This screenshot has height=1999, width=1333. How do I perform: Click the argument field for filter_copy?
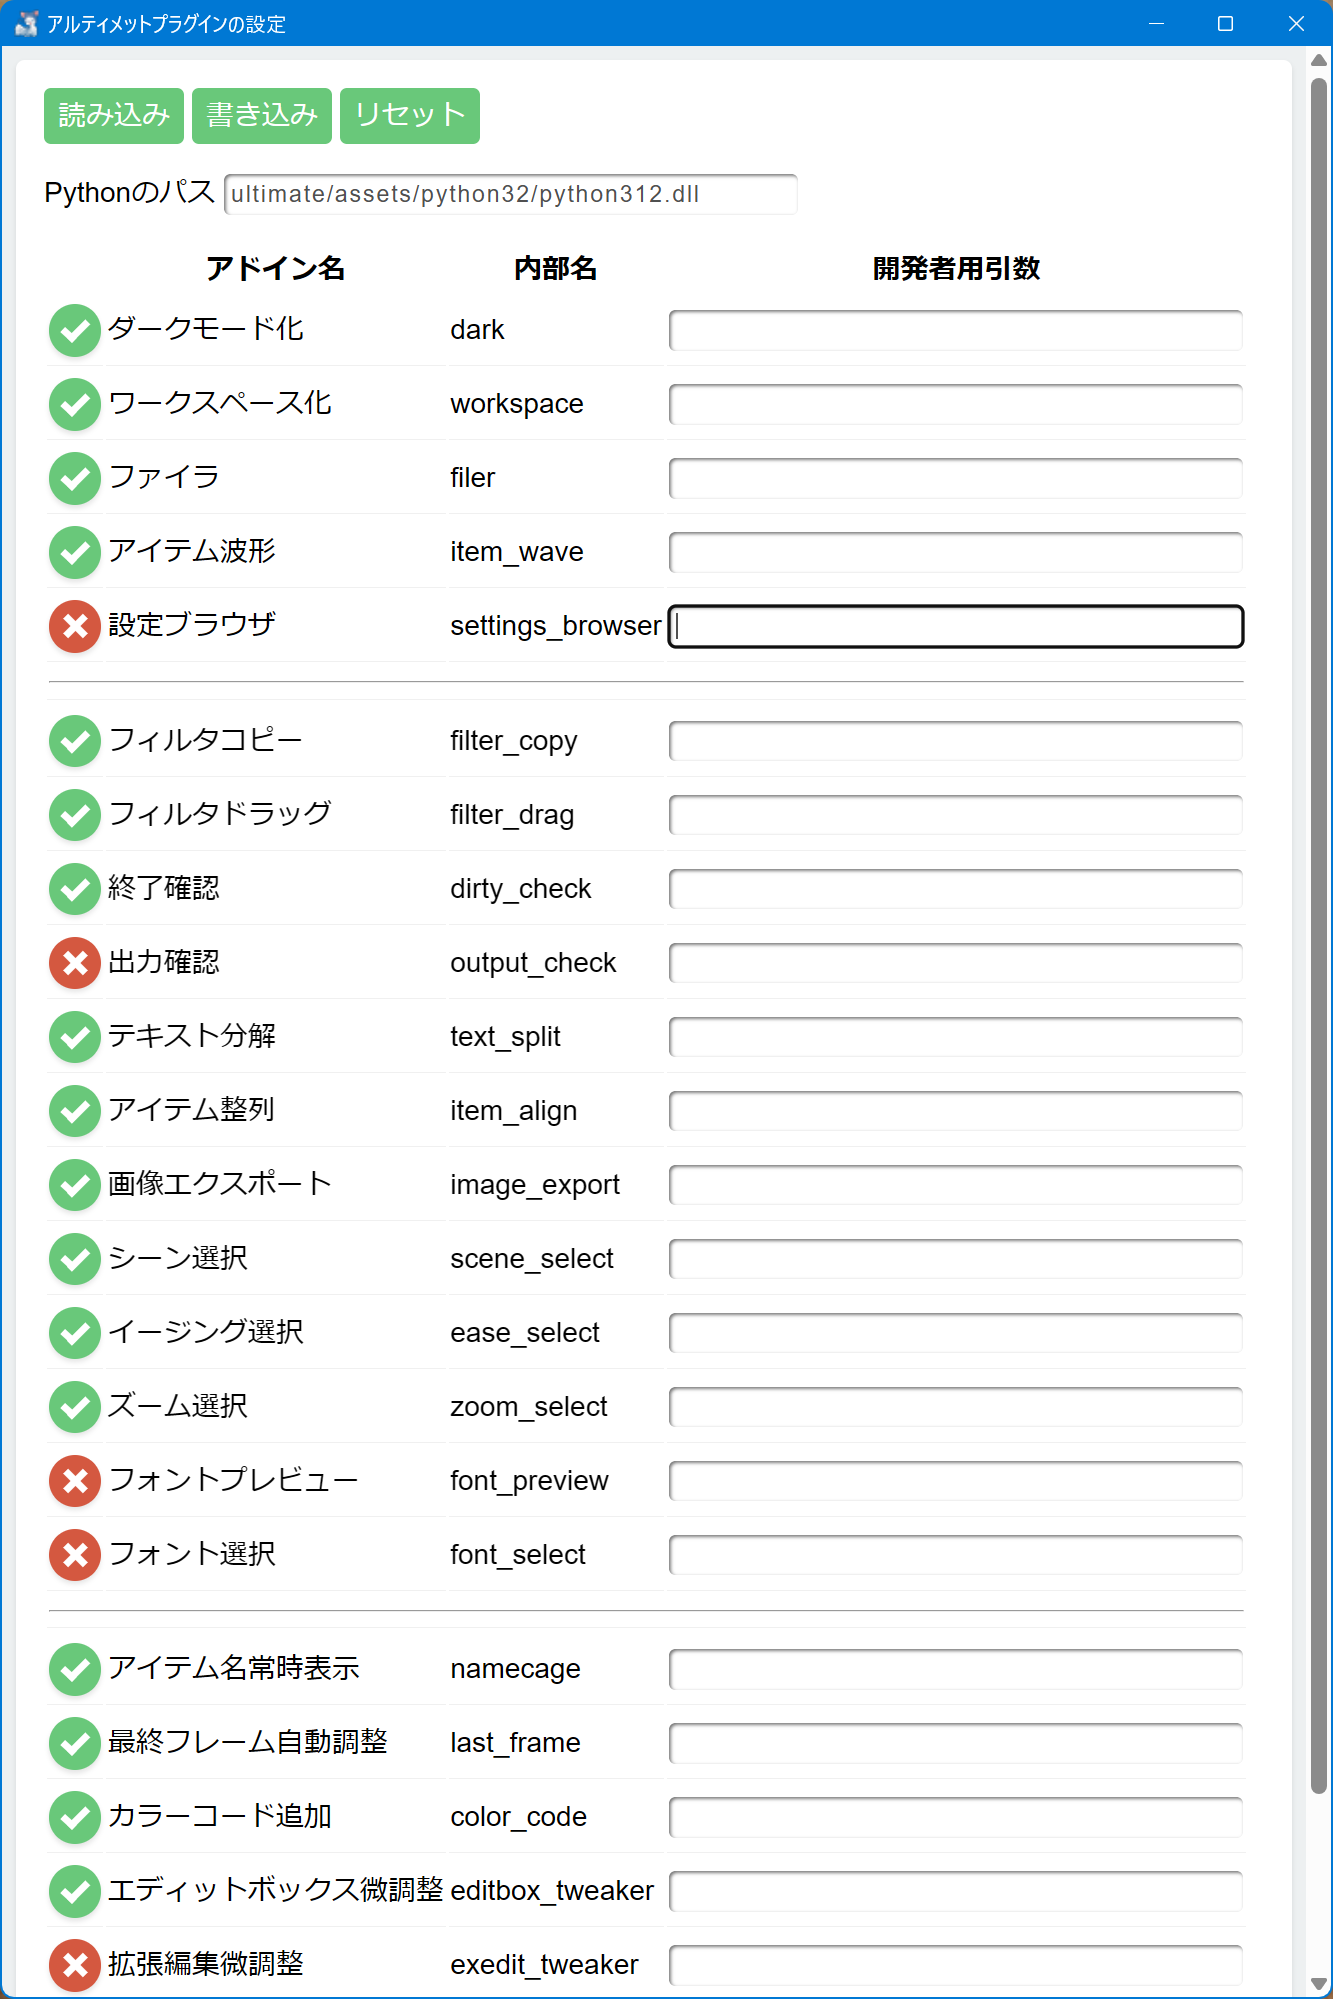[x=956, y=741]
